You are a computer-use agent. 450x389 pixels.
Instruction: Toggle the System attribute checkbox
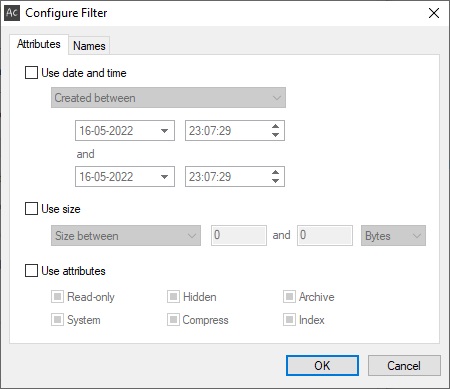coord(57,320)
